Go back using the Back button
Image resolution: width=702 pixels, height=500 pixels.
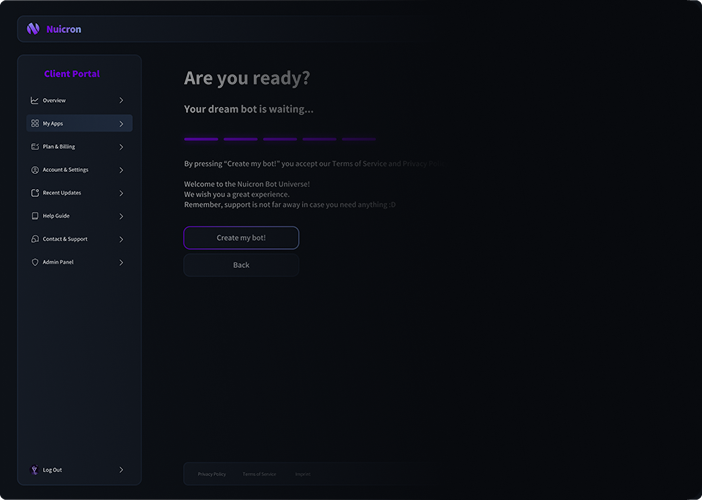241,265
